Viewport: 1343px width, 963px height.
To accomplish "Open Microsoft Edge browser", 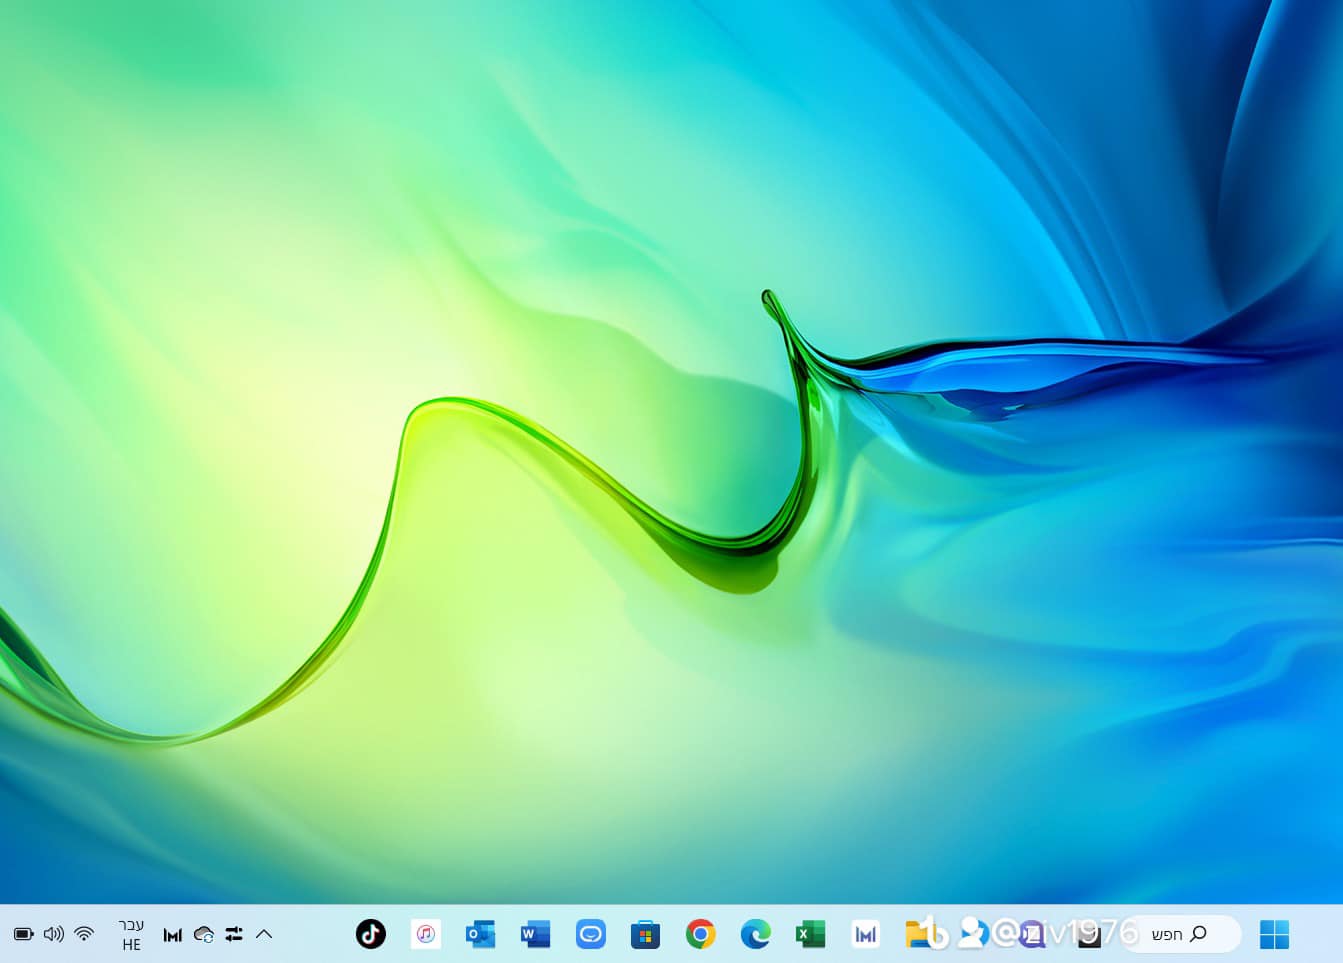I will point(755,934).
